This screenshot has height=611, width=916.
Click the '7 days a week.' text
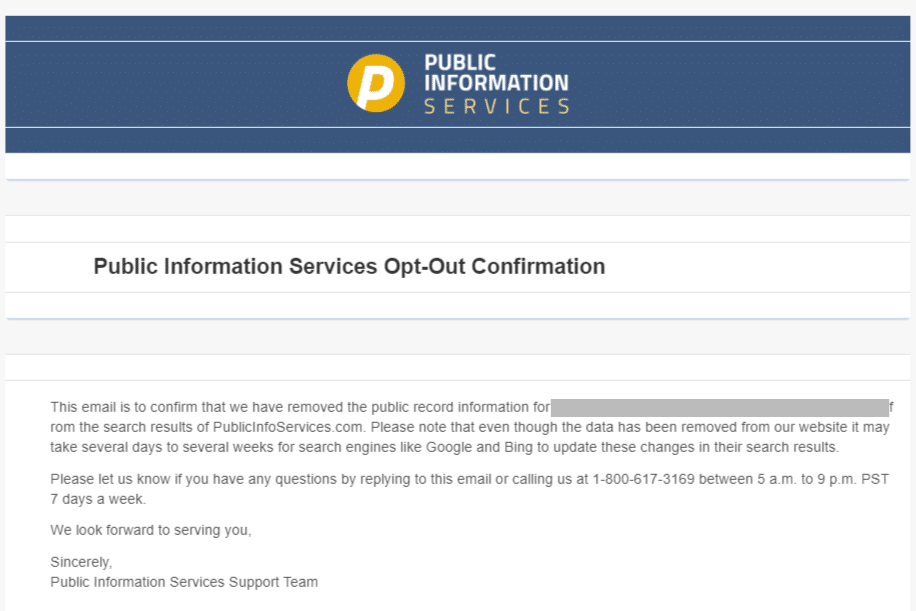tap(98, 499)
